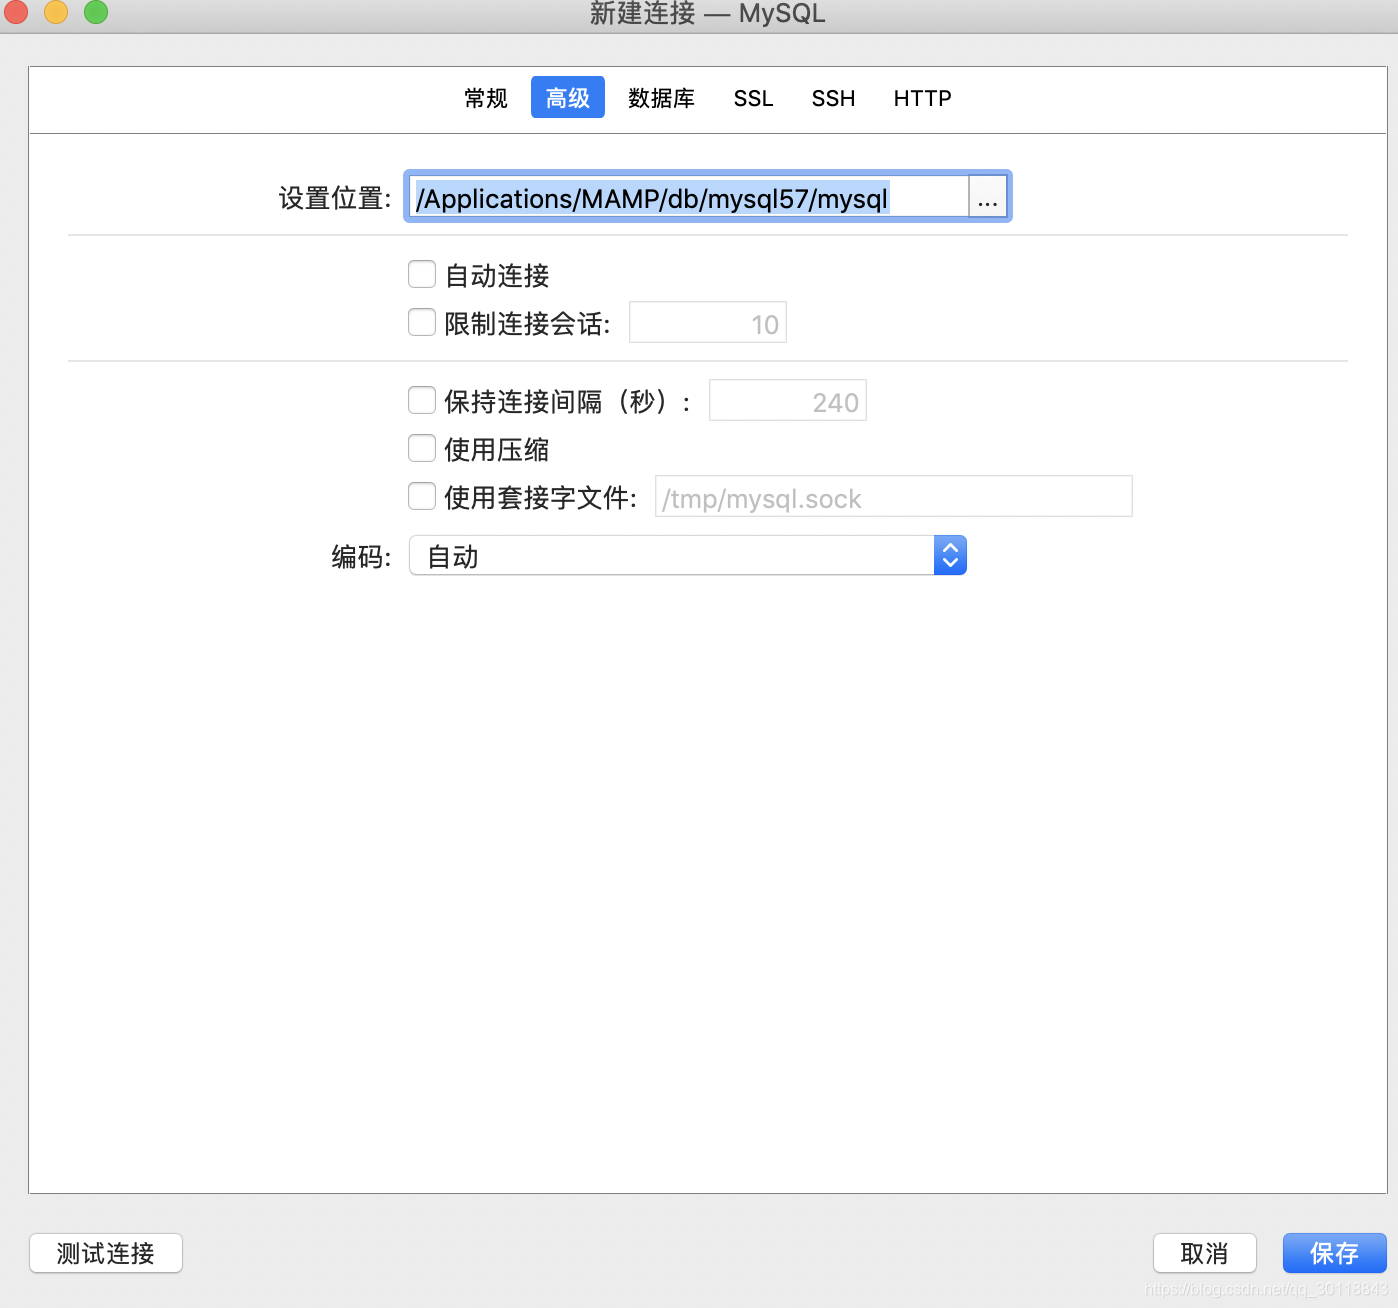This screenshot has height=1308, width=1398.
Task: Enable the 自动连接 checkbox
Action: 422,274
